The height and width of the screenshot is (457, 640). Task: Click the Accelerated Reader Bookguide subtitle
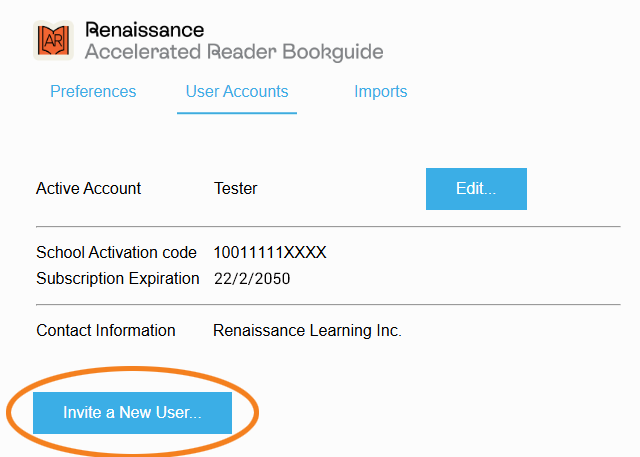(234, 52)
